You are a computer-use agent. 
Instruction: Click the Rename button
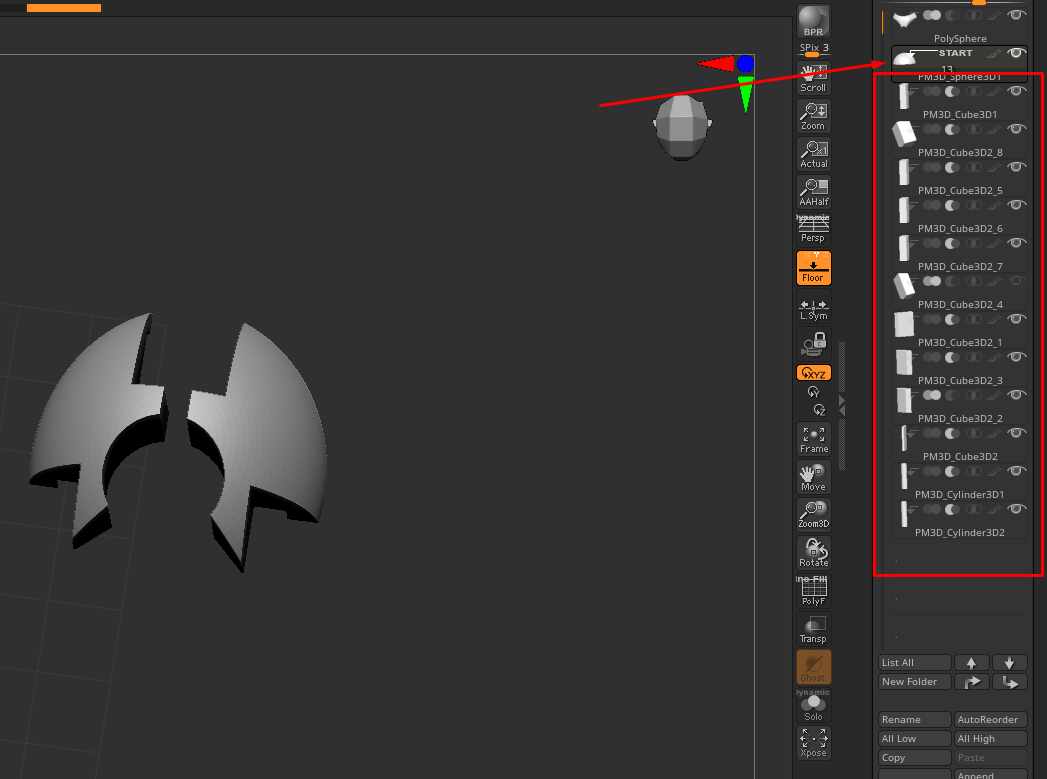click(914, 719)
